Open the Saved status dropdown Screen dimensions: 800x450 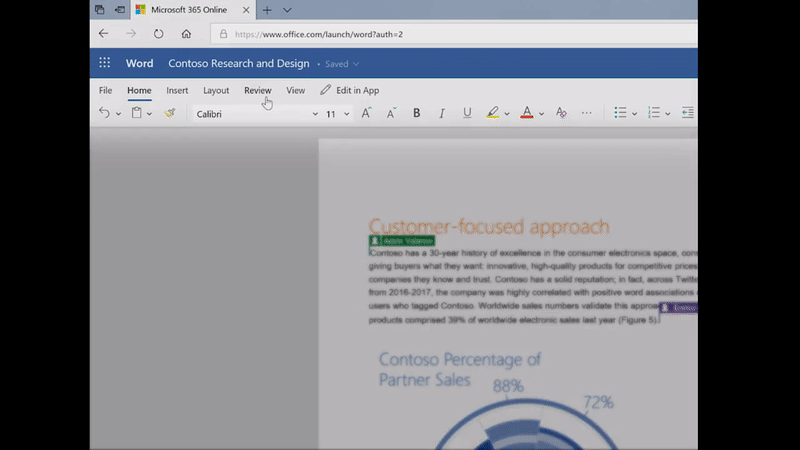342,64
